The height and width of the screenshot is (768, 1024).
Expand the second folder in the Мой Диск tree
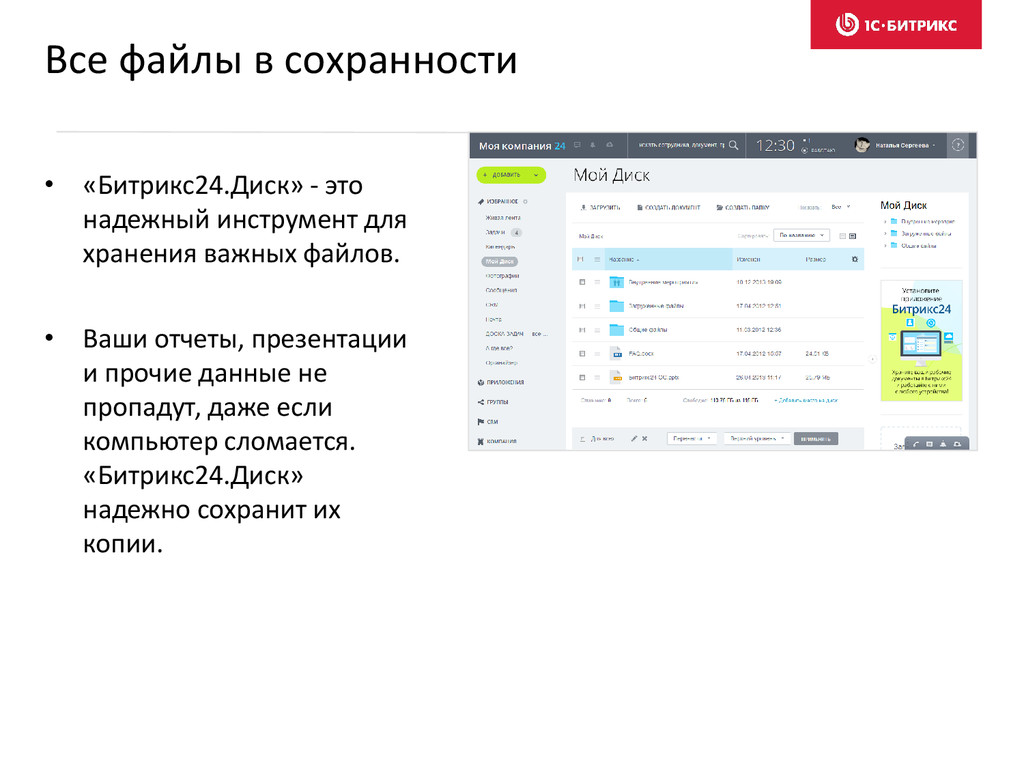886,233
